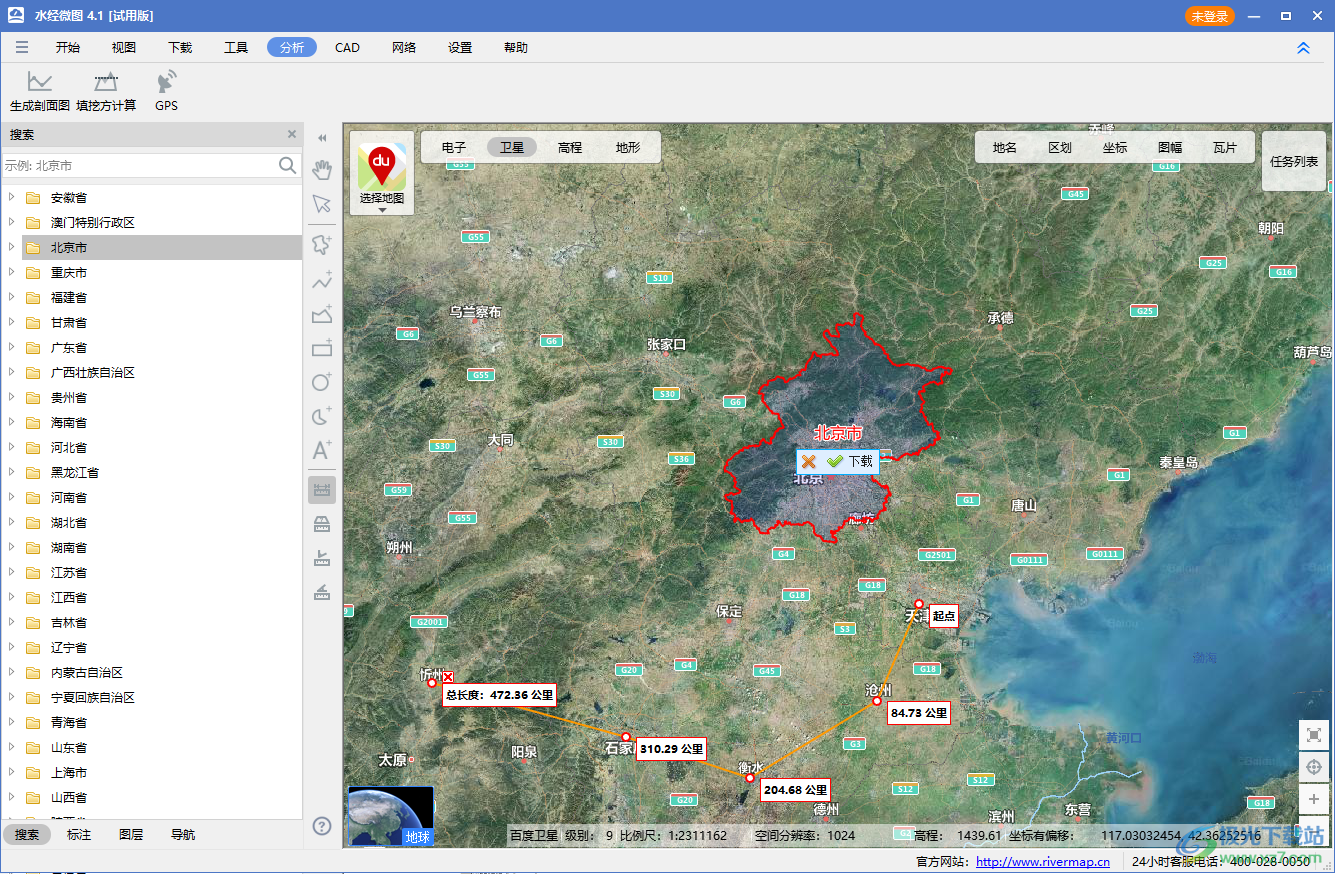Select the draw rectangle tool
The width and height of the screenshot is (1335, 874).
[x=322, y=348]
